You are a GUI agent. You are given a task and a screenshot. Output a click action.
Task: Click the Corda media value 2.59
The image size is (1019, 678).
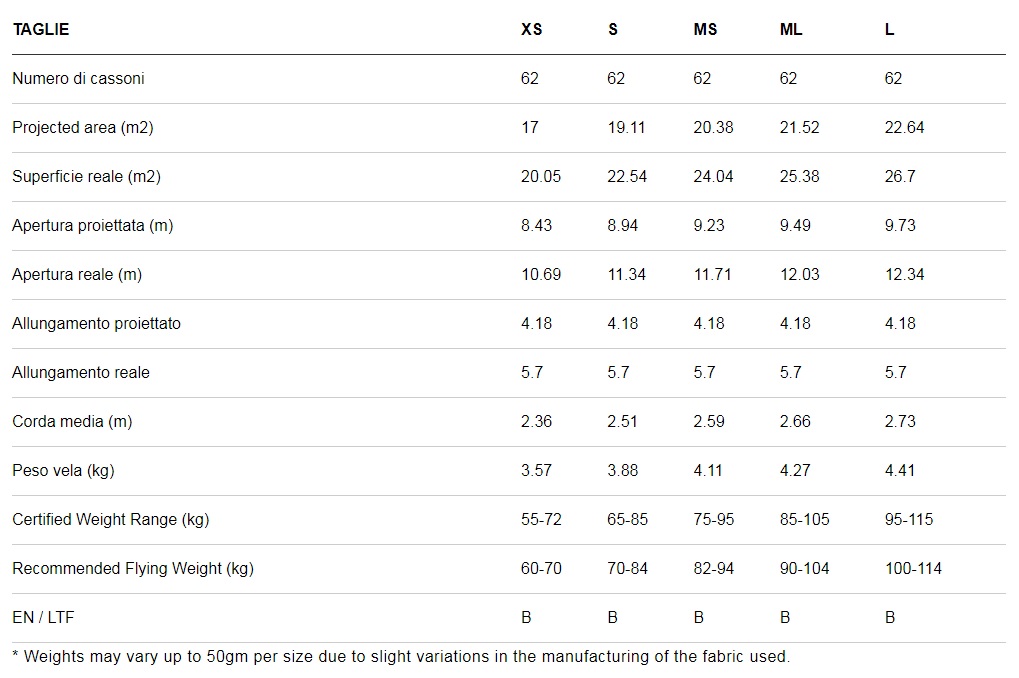tap(708, 421)
